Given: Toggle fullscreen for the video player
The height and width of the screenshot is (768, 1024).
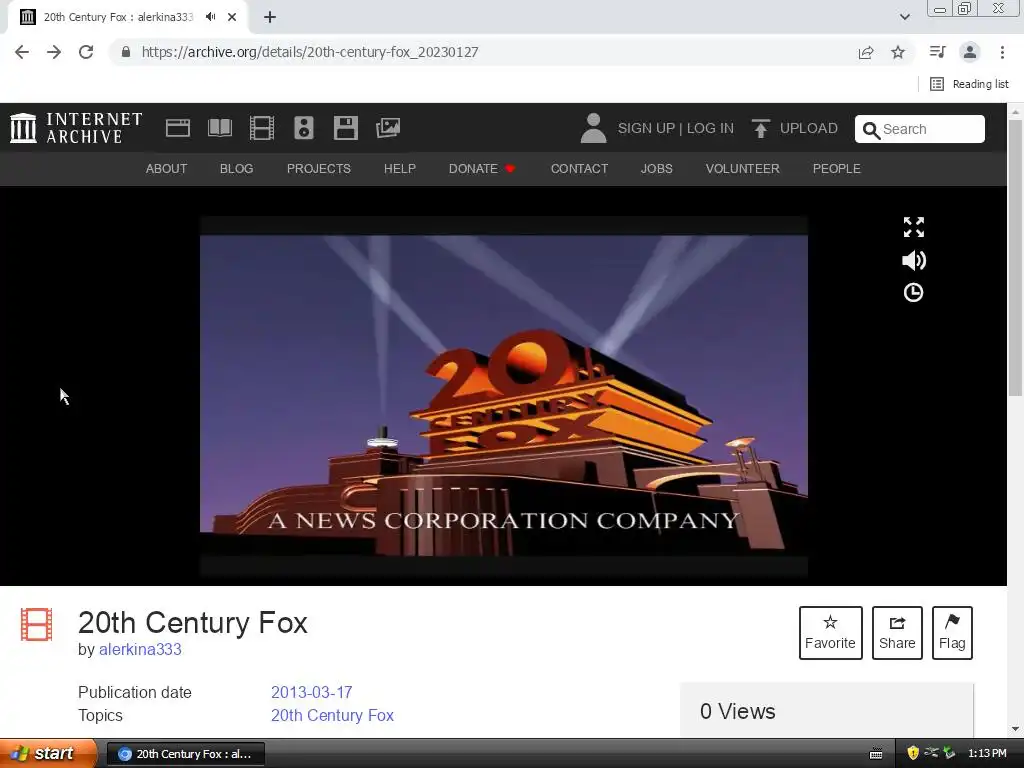Looking at the screenshot, I should (x=914, y=227).
